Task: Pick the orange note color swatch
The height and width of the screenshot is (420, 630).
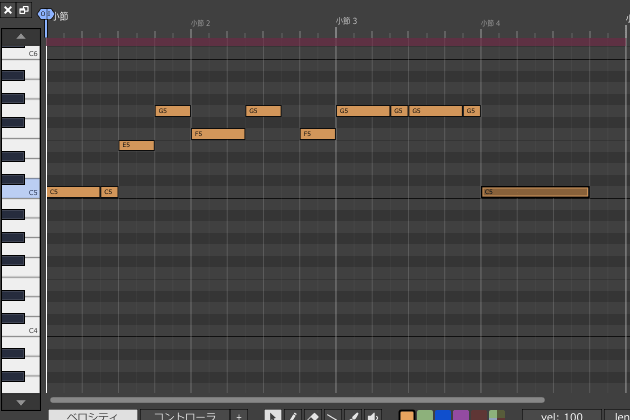Action: click(407, 415)
